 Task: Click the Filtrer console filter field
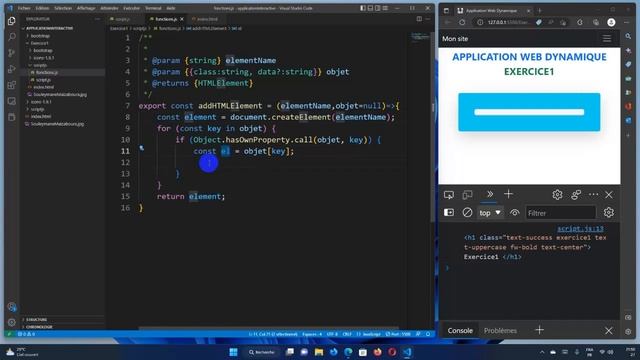pyautogui.click(x=560, y=213)
